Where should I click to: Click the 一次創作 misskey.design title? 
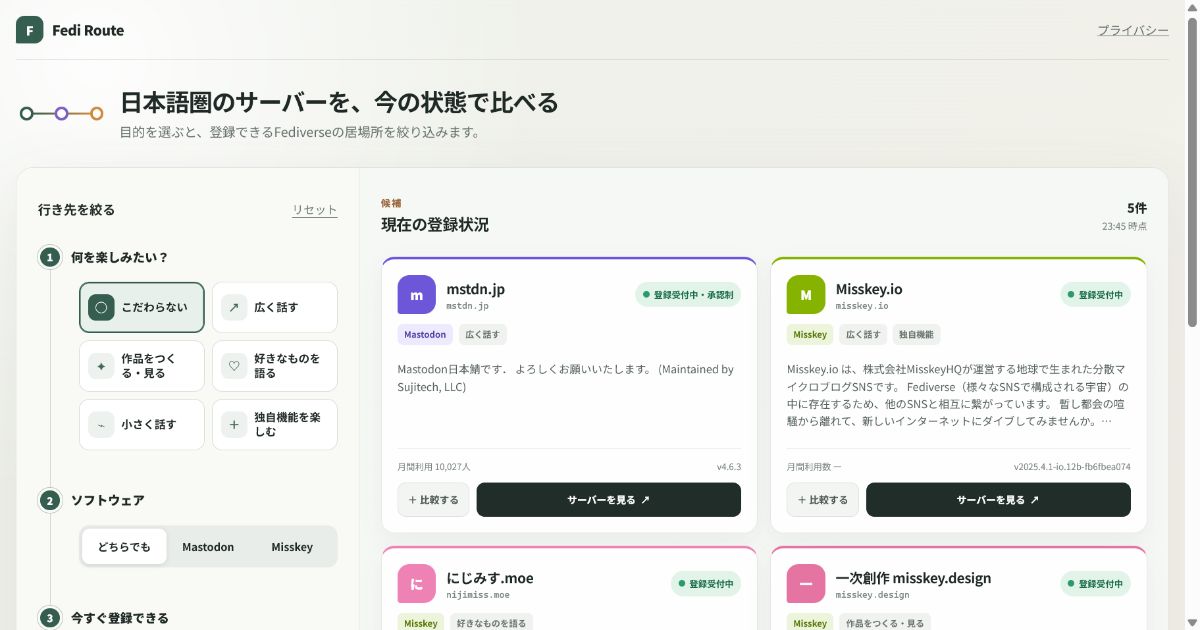[x=913, y=578]
